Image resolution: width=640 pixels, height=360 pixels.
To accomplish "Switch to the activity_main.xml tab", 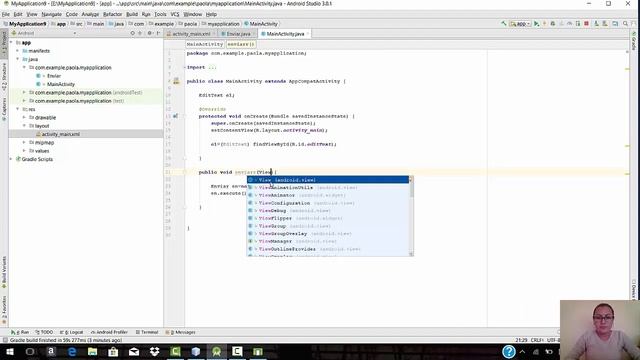I will [x=191, y=34].
